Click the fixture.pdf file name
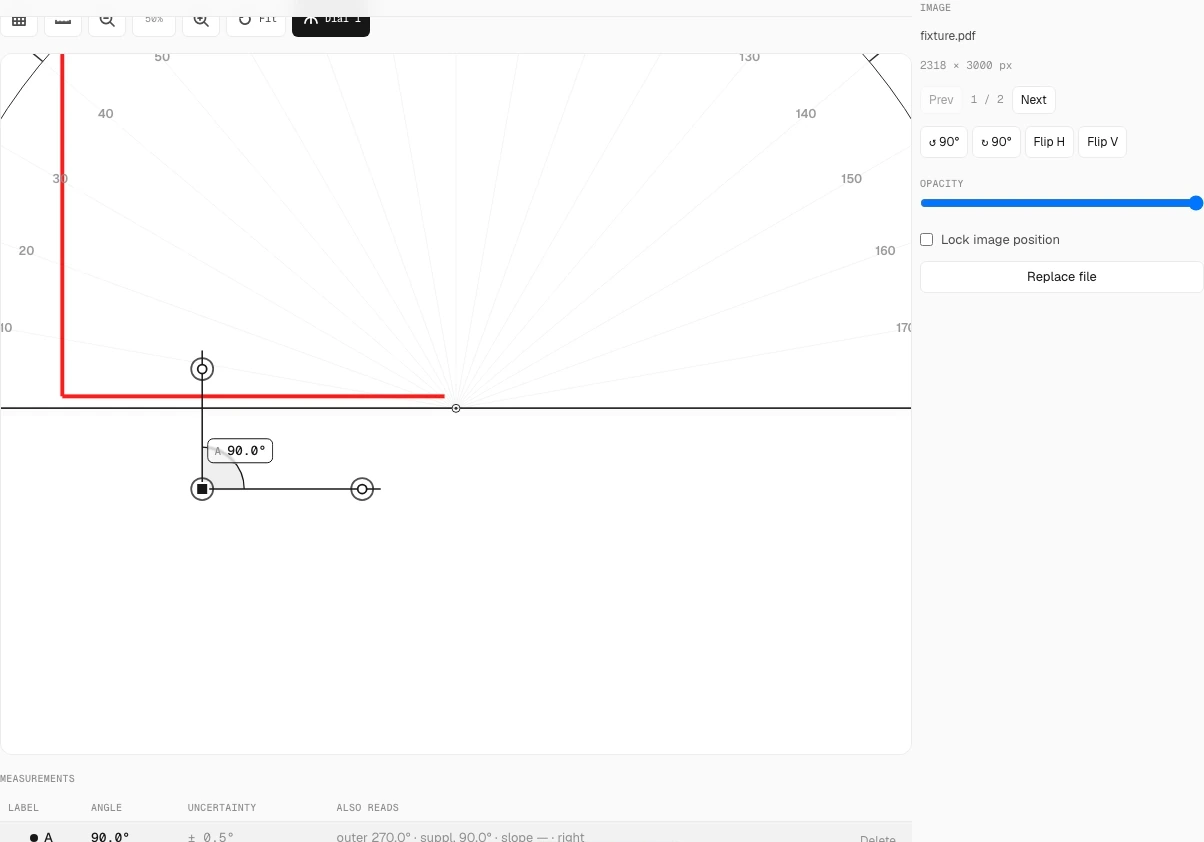Screen dimensions: 1204x842 point(948,36)
